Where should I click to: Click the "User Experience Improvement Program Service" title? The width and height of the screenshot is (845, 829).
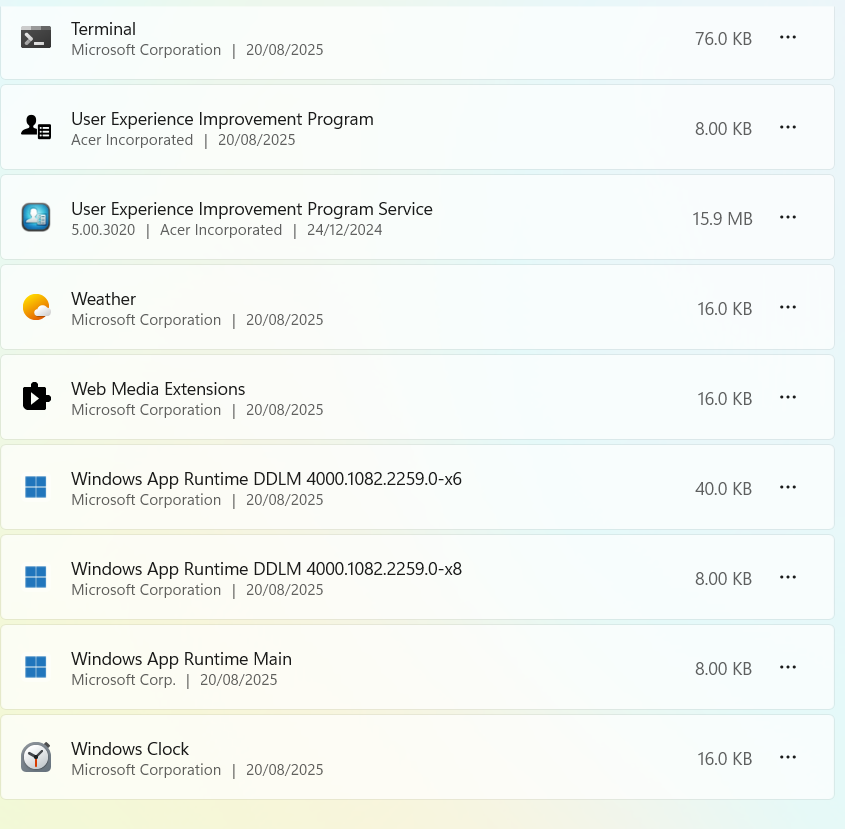coord(252,209)
